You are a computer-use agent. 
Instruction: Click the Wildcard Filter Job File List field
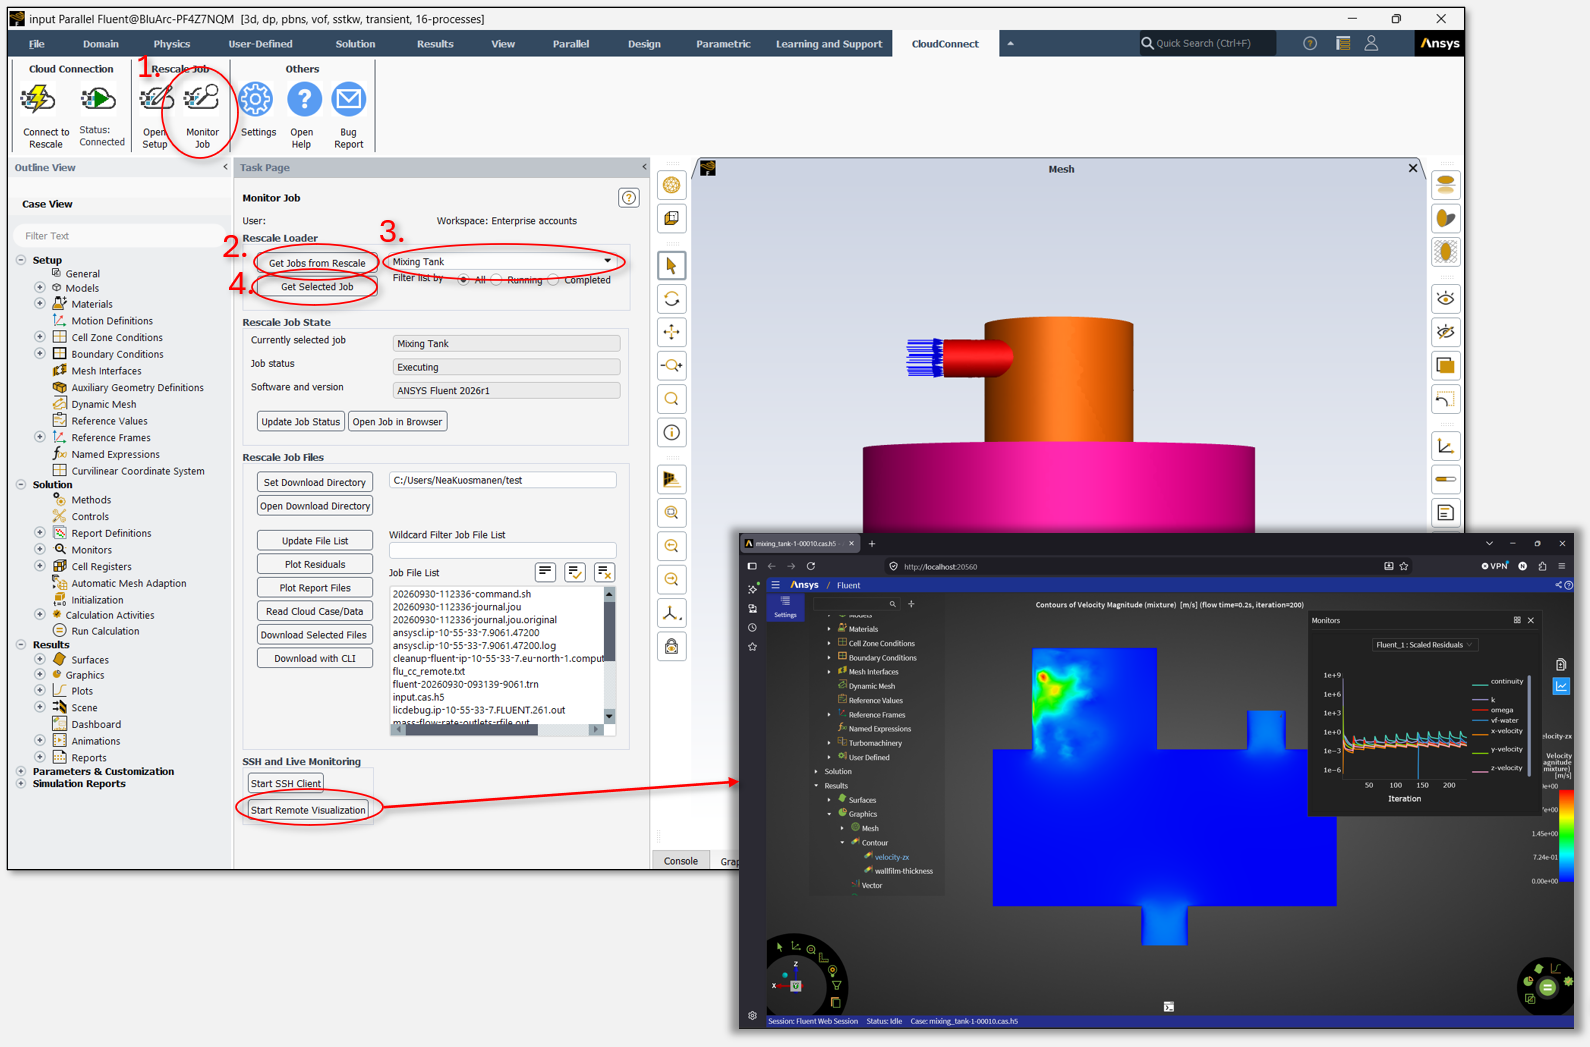(x=502, y=550)
